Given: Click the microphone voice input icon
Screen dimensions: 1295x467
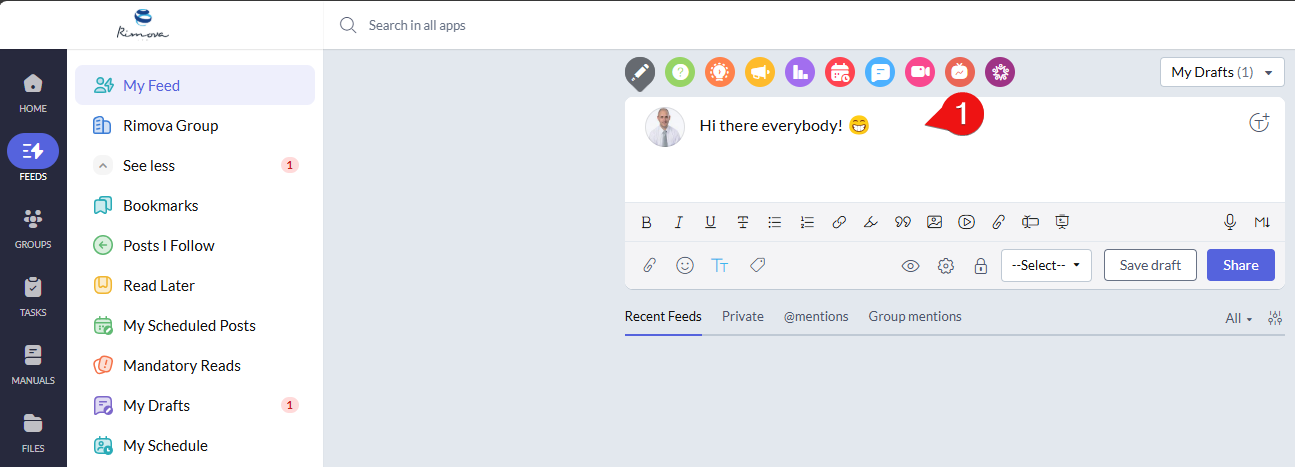Looking at the screenshot, I should click(1230, 222).
